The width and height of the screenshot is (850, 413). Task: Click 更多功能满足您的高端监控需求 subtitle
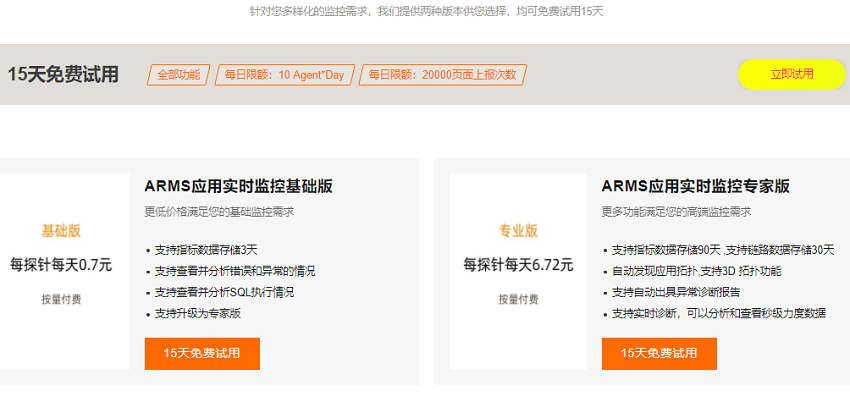677,212
